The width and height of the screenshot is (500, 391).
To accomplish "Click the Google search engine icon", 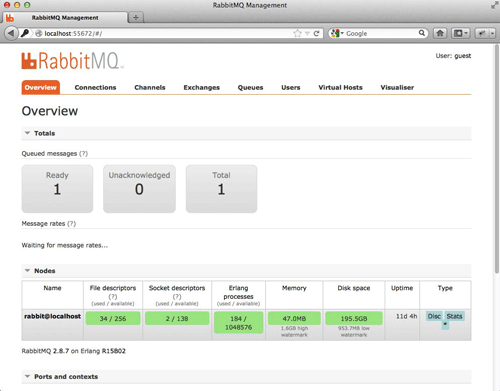I will click(335, 33).
